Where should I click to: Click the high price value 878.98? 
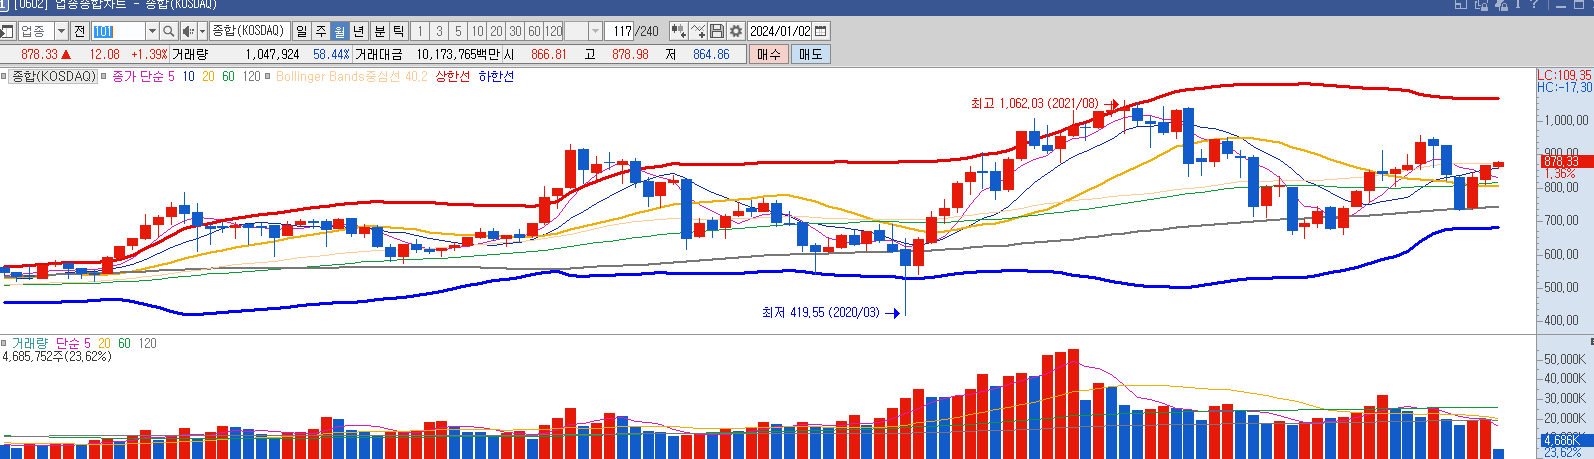[630, 54]
